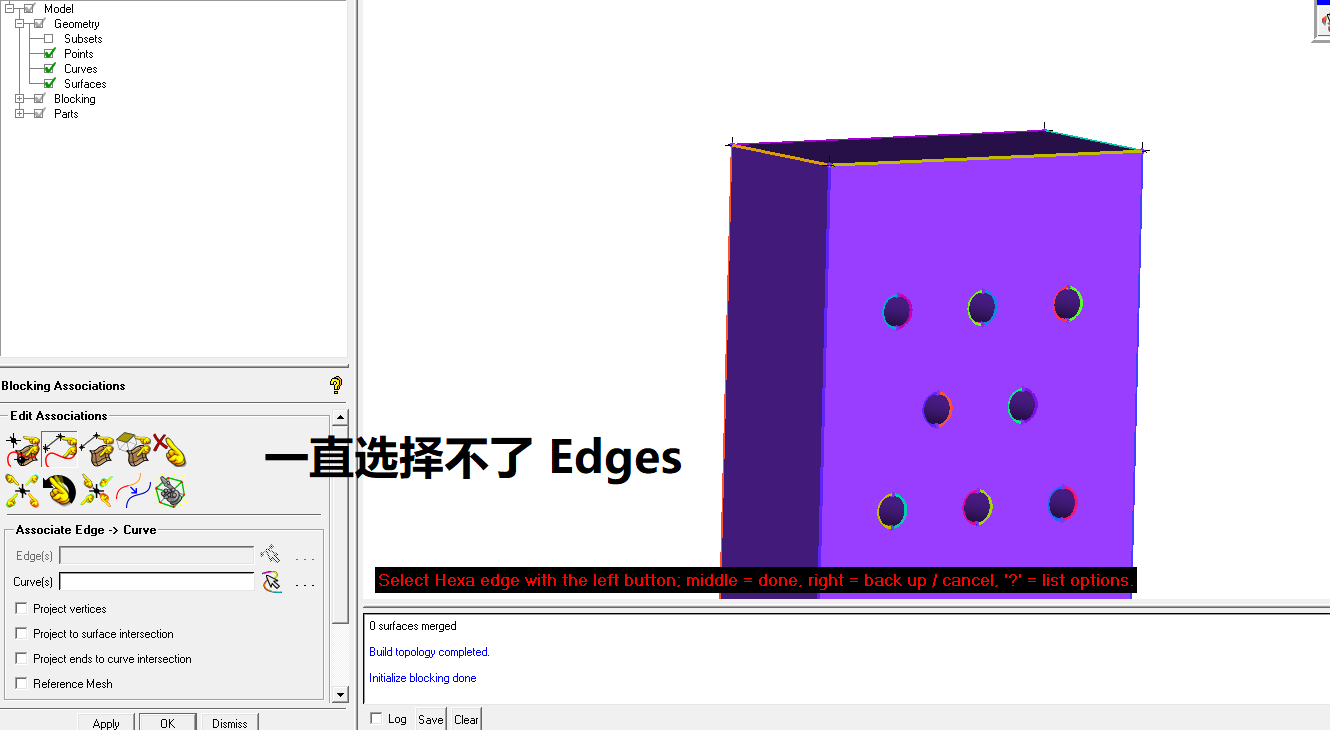Viewport: 1330px width, 730px height.
Task: Click the Curve(s) selection picker icon
Action: pyautogui.click(x=271, y=582)
